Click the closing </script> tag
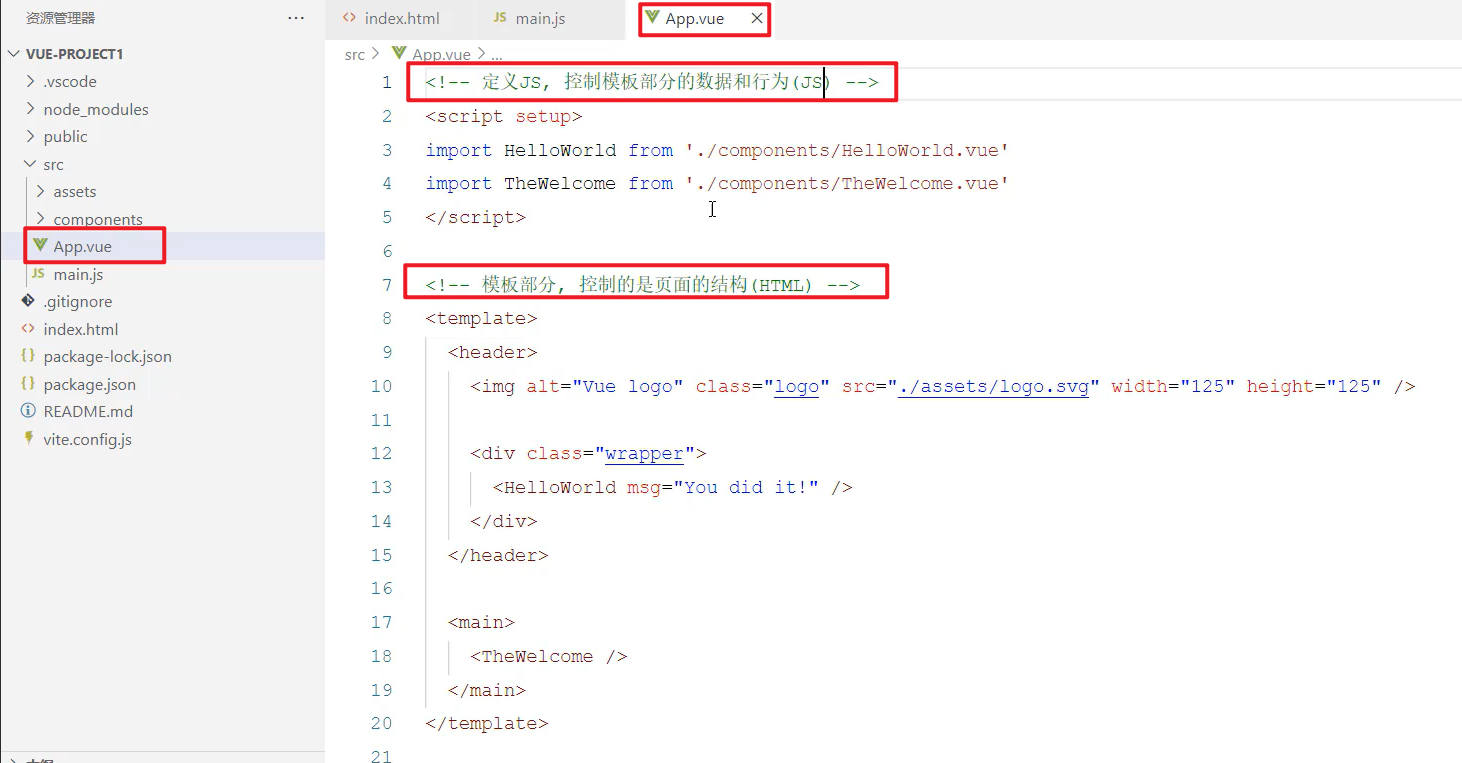This screenshot has width=1462, height=763. pyautogui.click(x=475, y=217)
